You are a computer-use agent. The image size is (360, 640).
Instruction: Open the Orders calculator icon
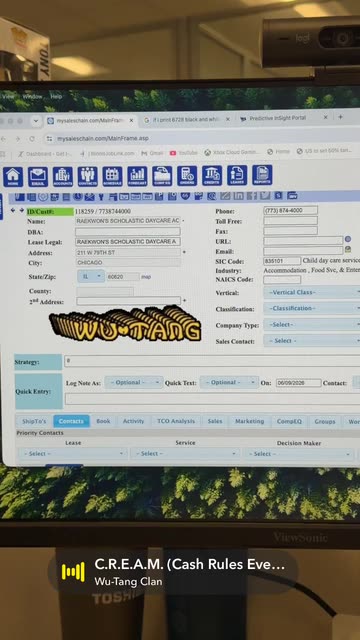point(187,176)
